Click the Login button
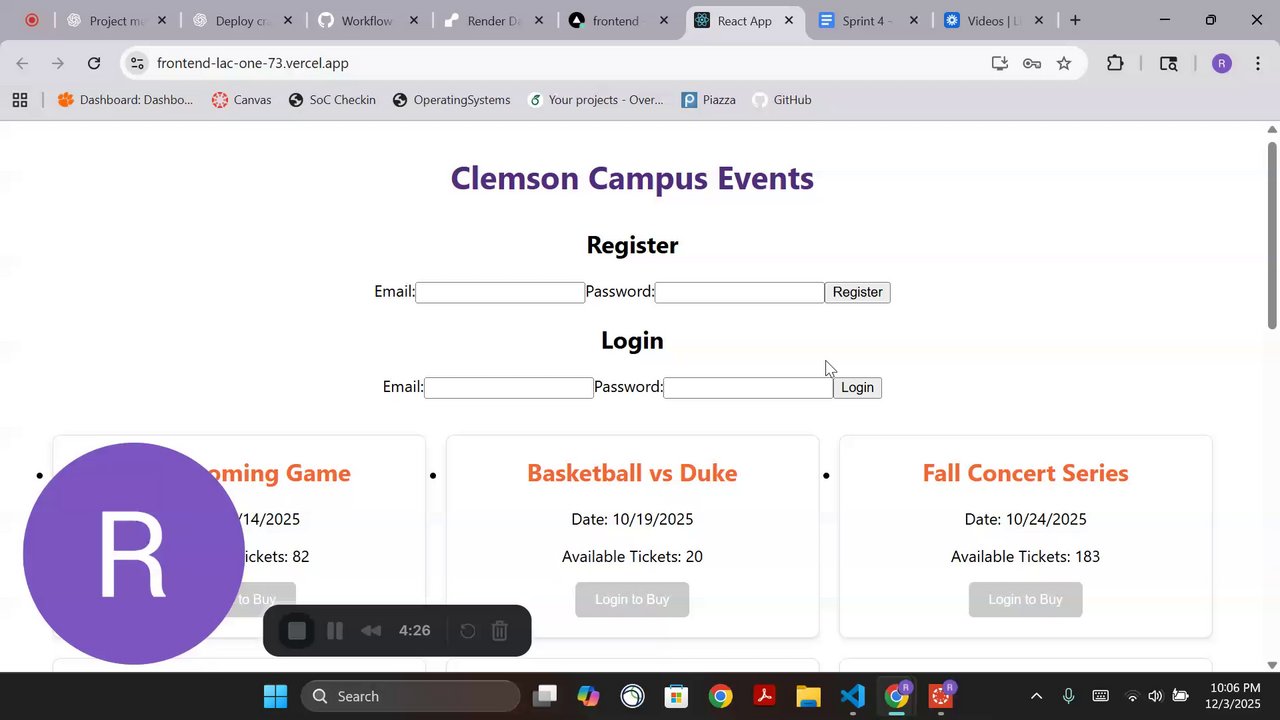Viewport: 1280px width, 720px height. 857,387
